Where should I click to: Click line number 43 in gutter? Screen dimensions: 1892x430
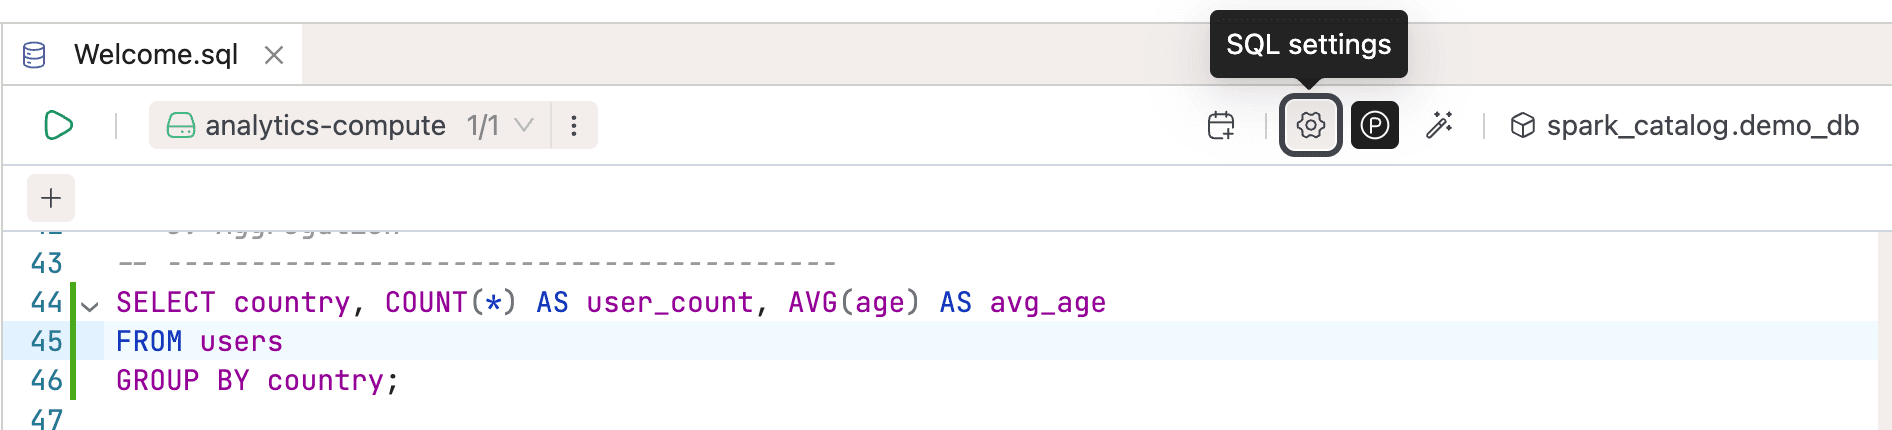pyautogui.click(x=47, y=263)
